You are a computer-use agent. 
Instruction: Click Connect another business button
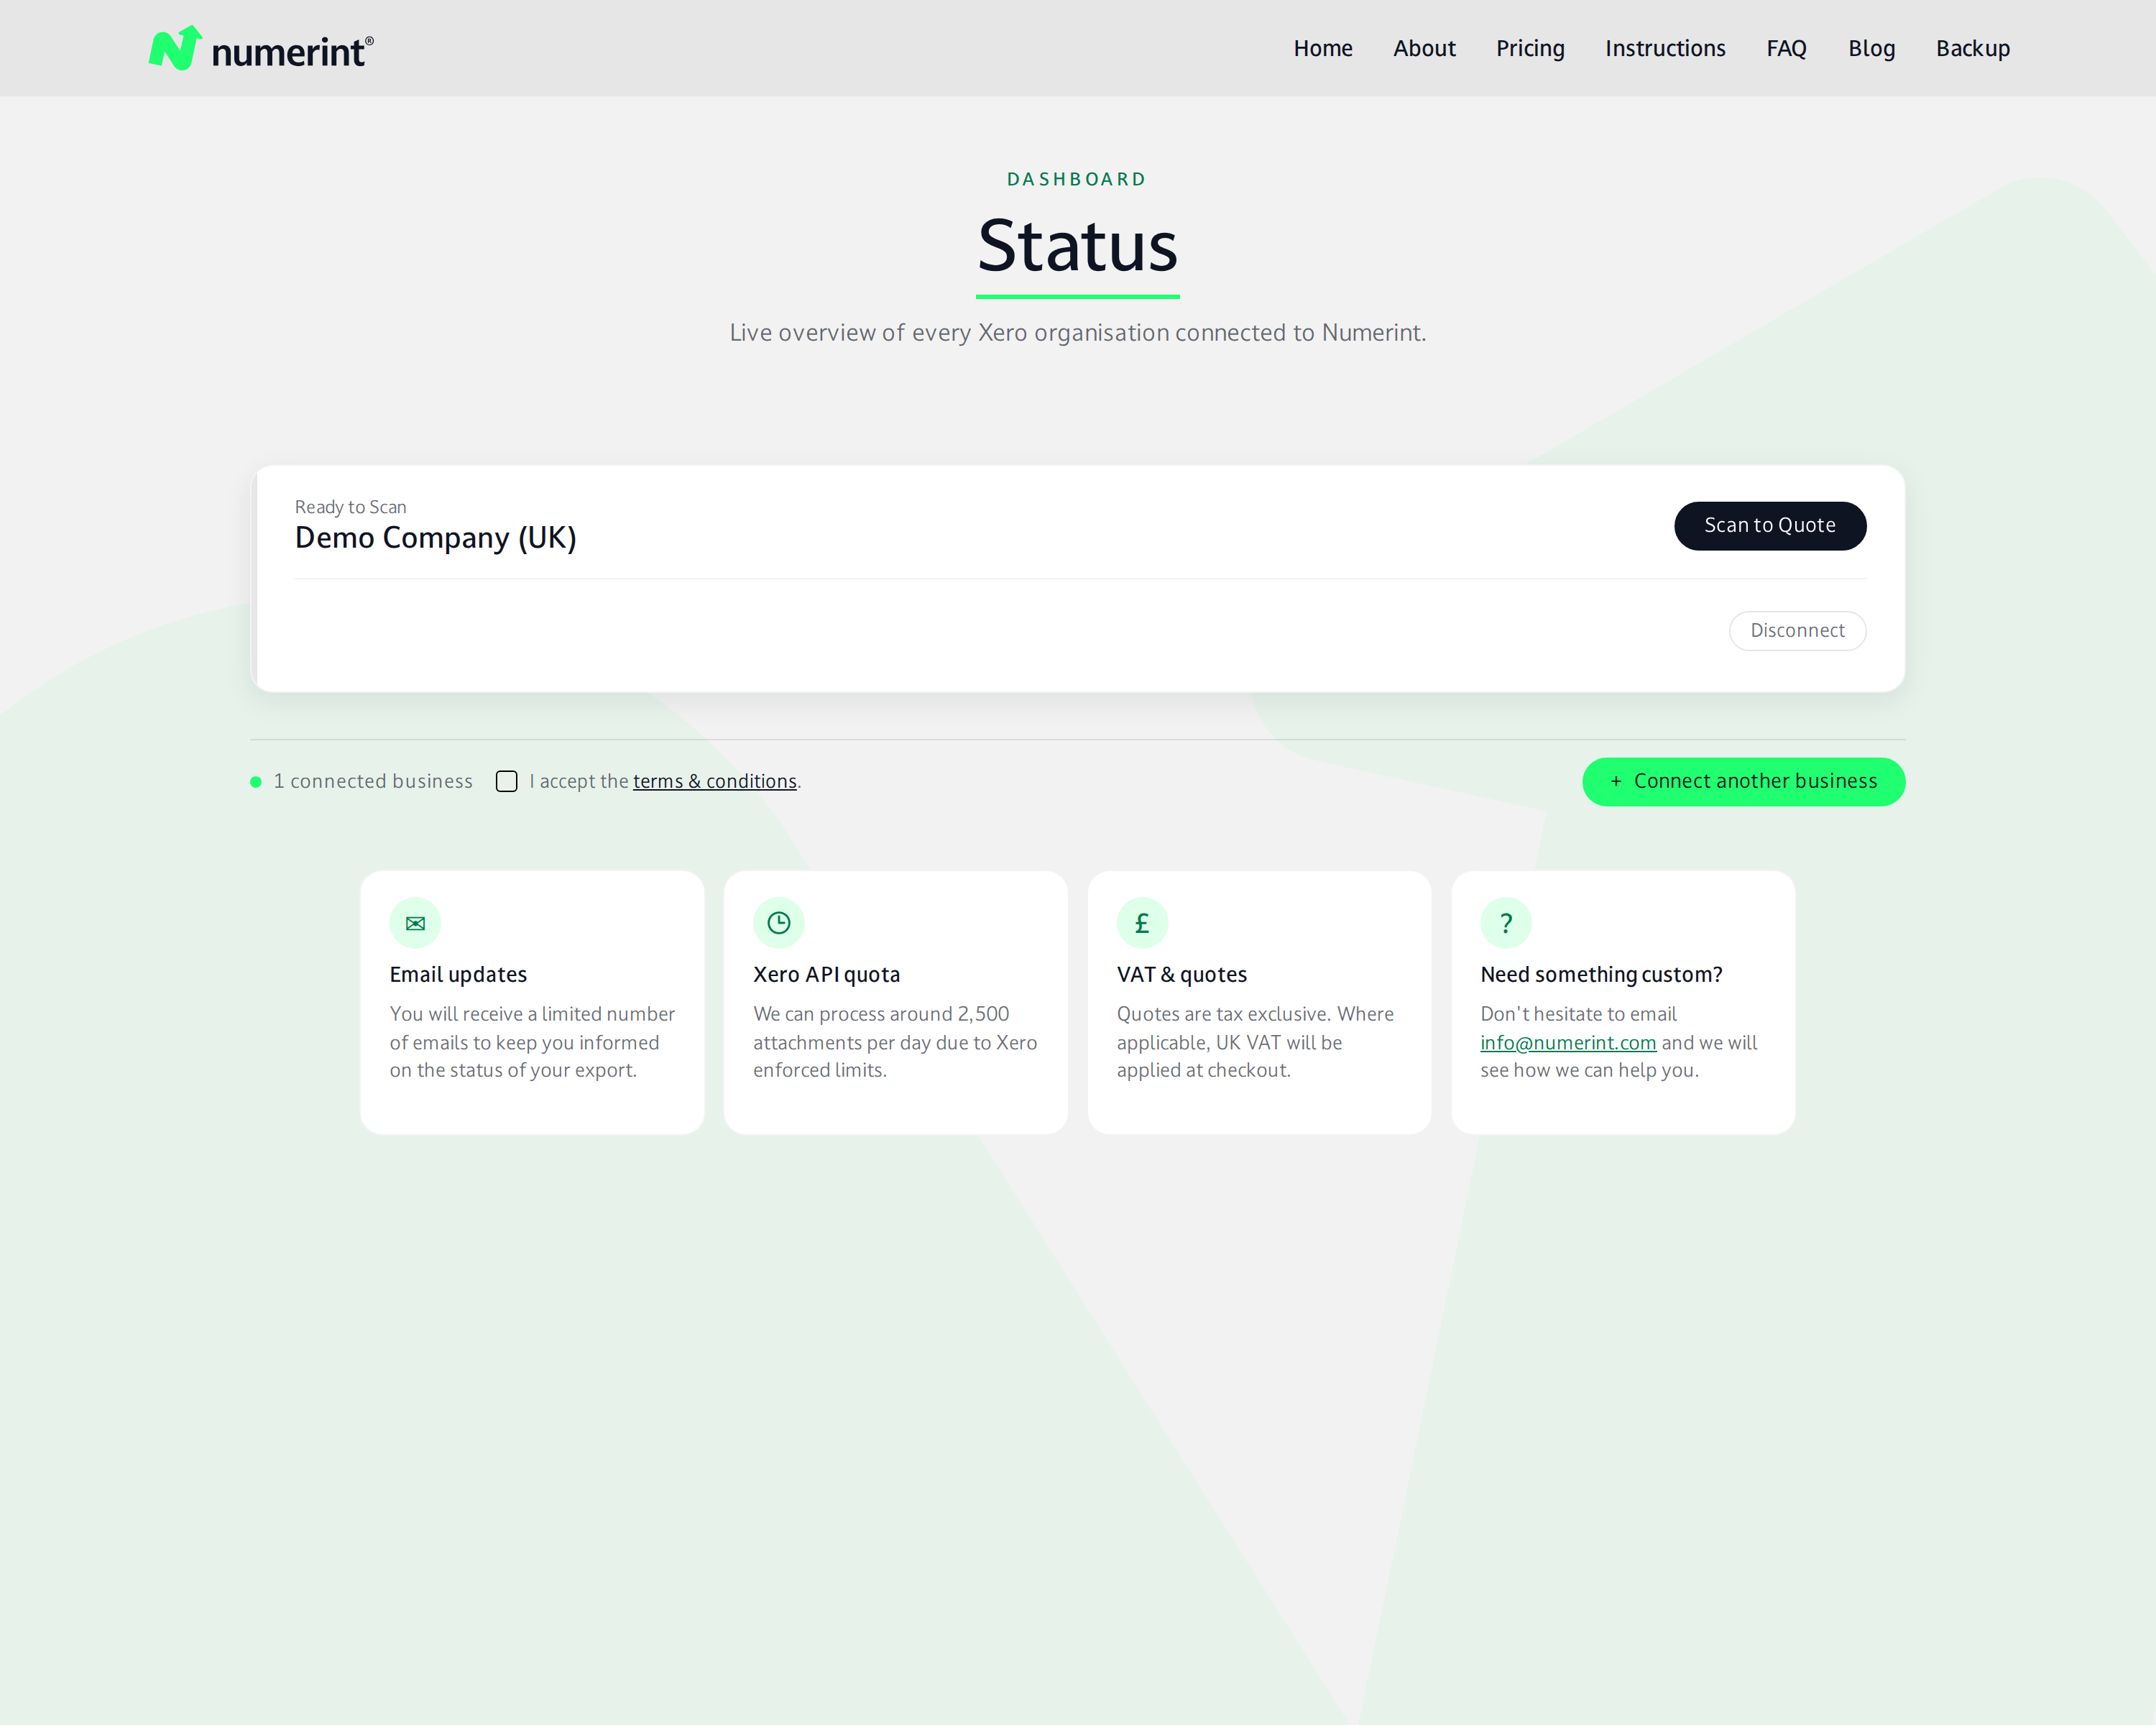(1743, 782)
